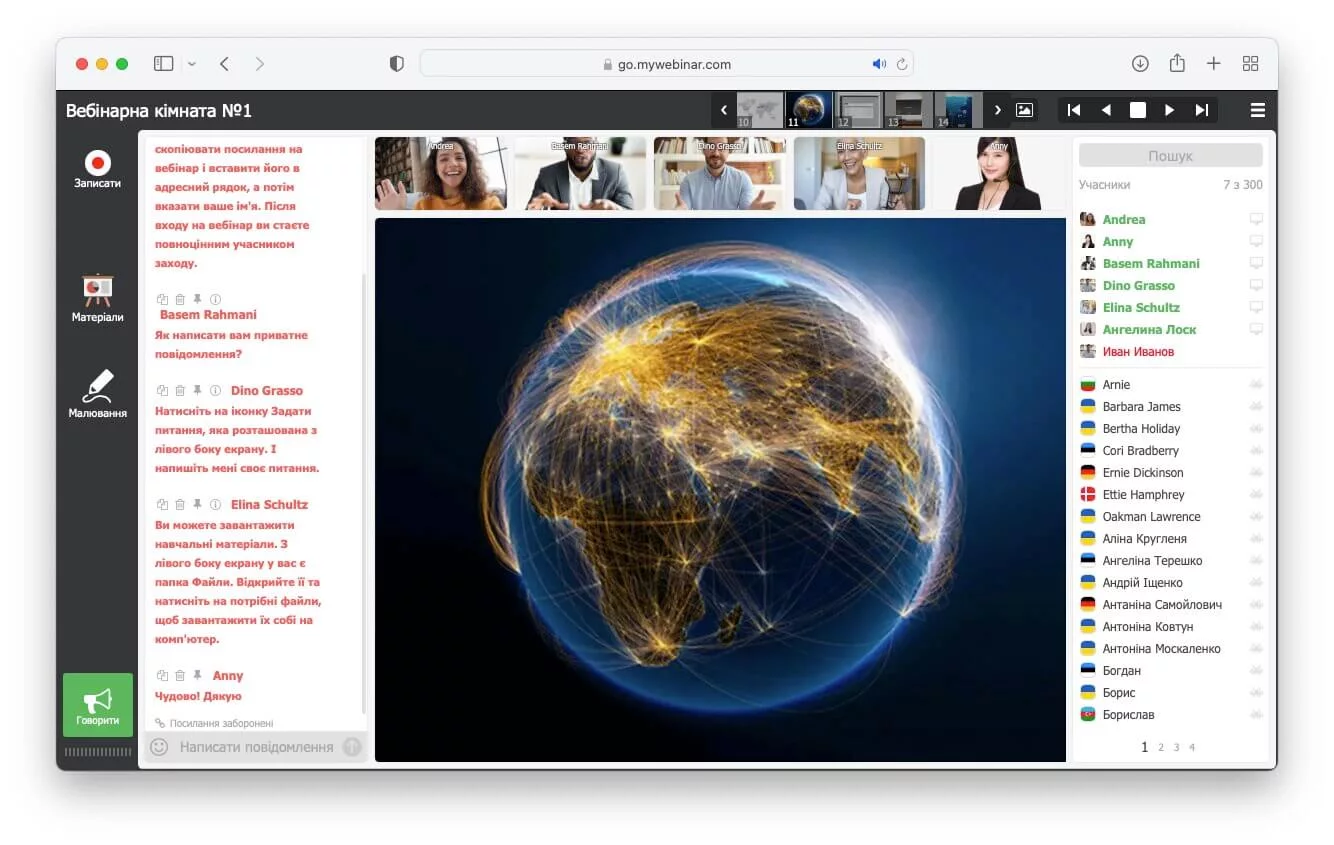This screenshot has height=845, width=1334.
Task: Go to page 2 of participants
Action: 1161,747
